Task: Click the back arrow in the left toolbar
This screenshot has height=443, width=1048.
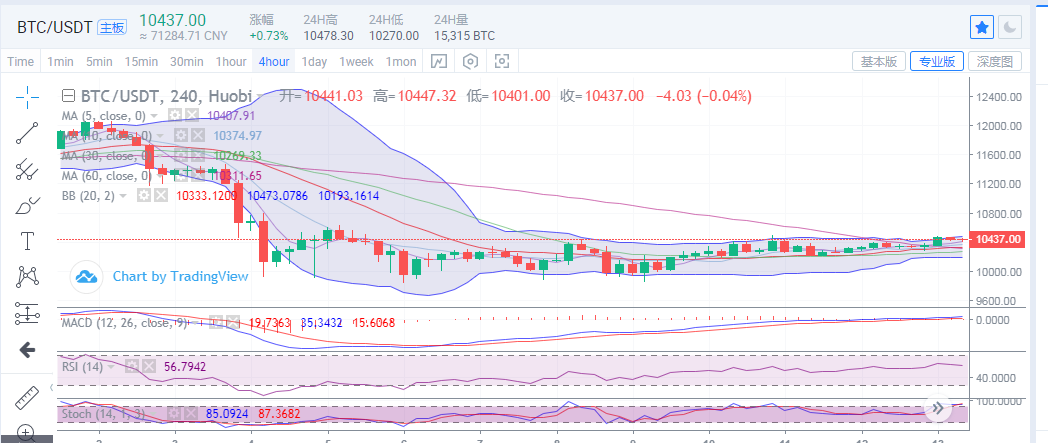Action: point(27,349)
